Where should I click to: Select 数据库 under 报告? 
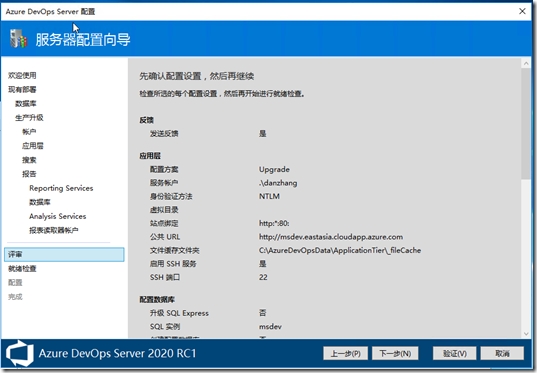(40, 202)
